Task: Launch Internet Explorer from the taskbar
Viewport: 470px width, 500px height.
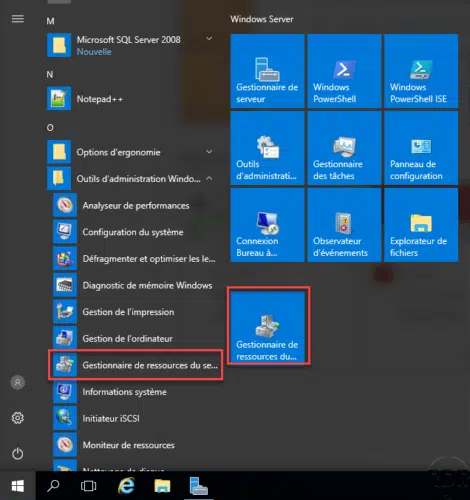Action: 126,485
